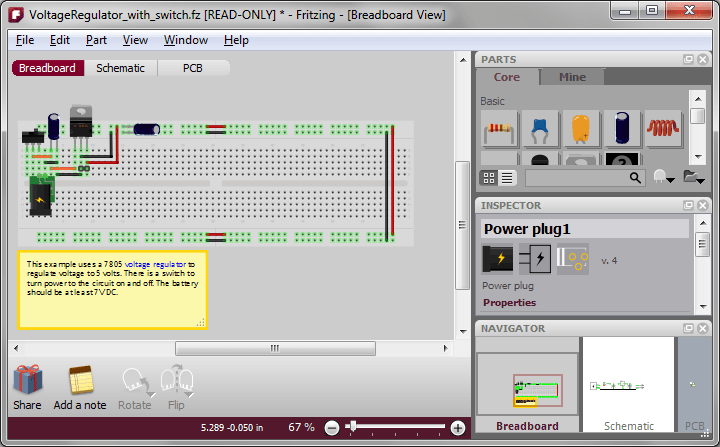Click the yellow note resize grip
This screenshot has height=447, width=720.
[201, 323]
